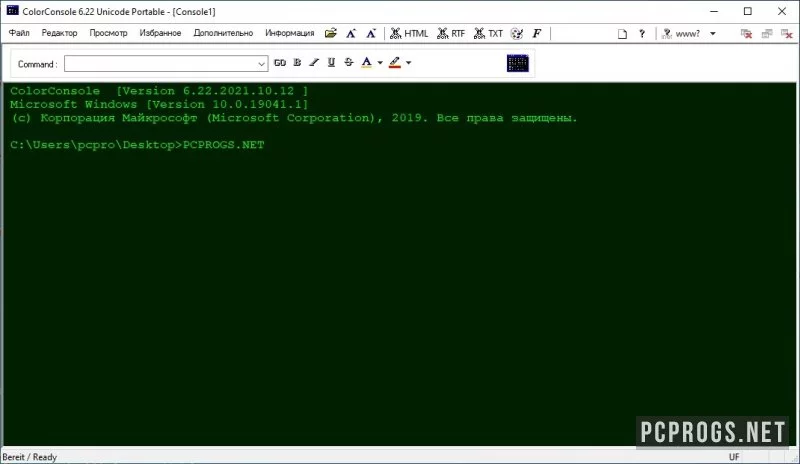Increase font size with the larger A icon
Screen dimensions: 800x464
[351, 34]
